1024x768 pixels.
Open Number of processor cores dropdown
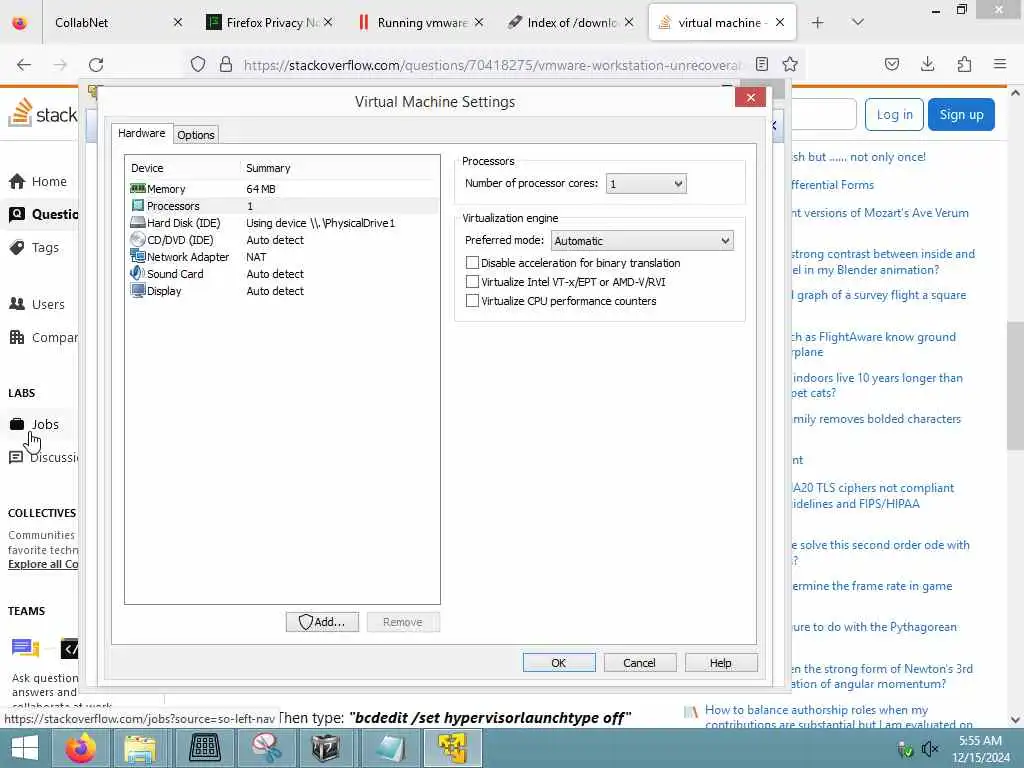coord(646,184)
